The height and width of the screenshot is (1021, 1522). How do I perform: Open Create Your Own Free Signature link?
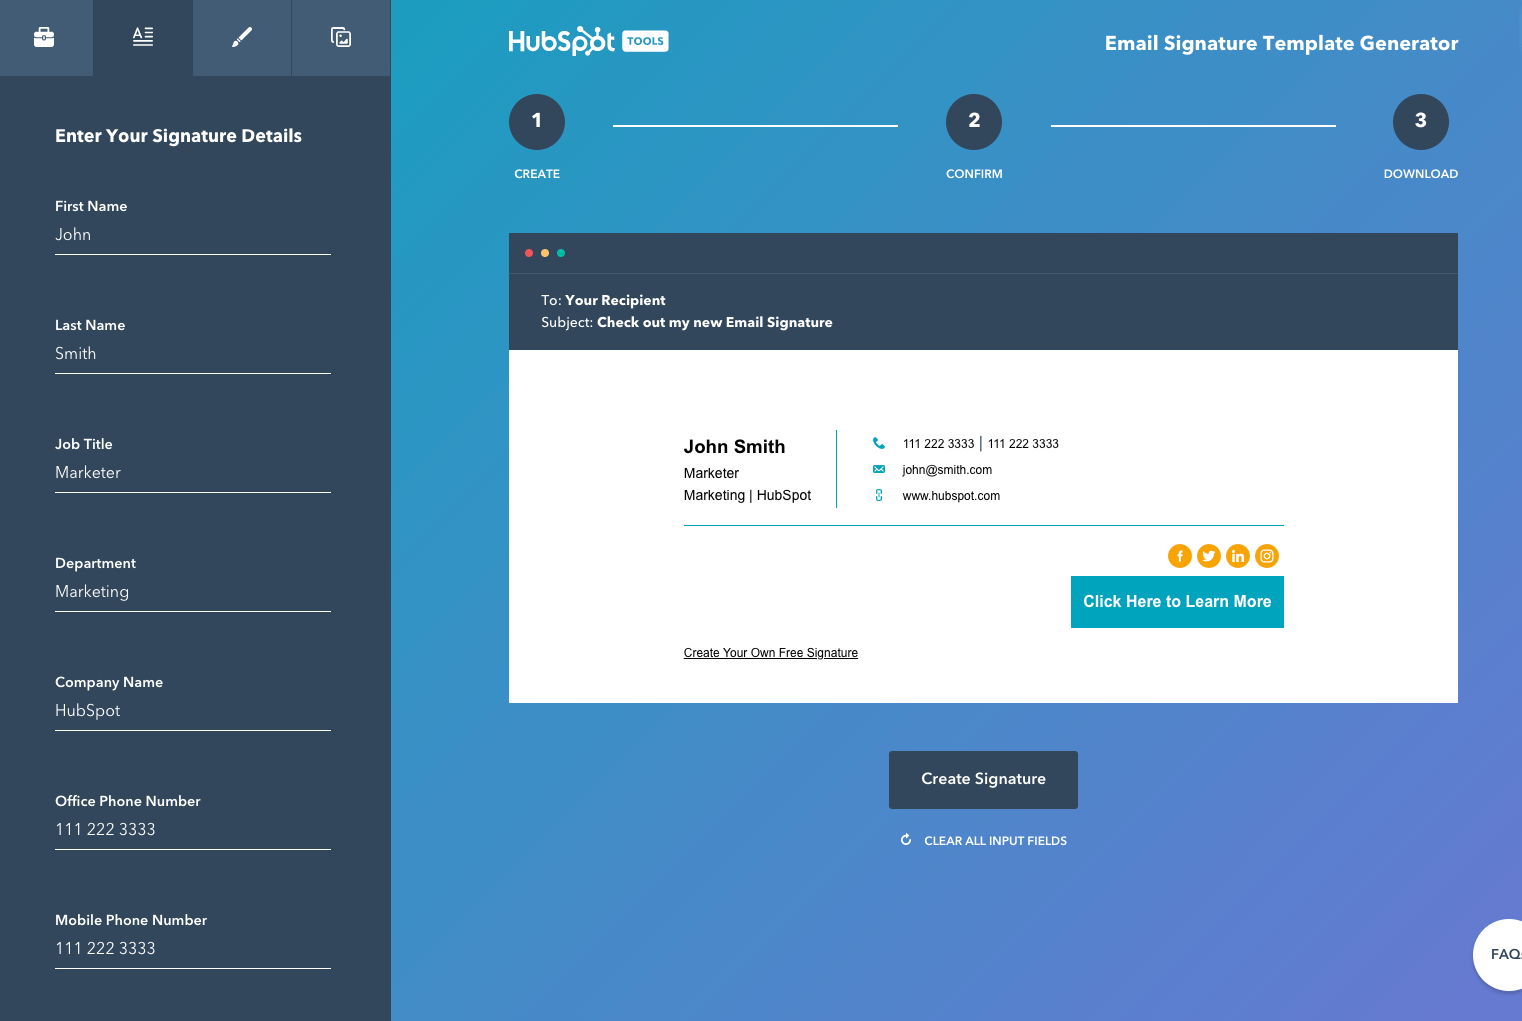tap(770, 653)
